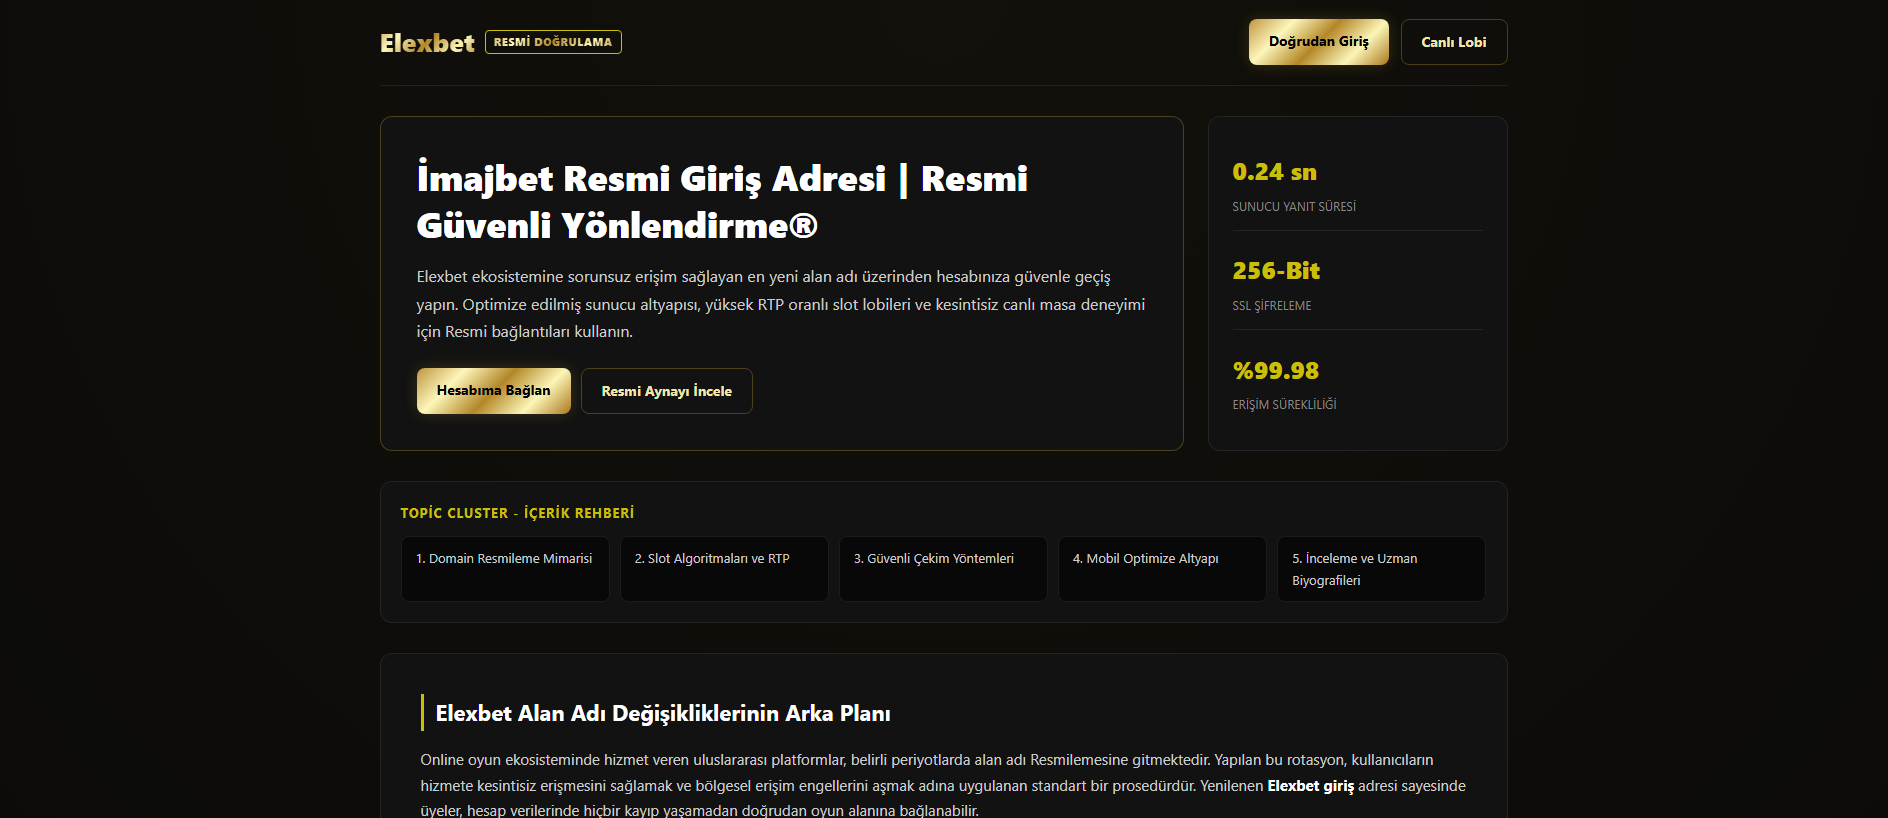Click the RESMİ DOĞRULAMA badge

tap(553, 42)
